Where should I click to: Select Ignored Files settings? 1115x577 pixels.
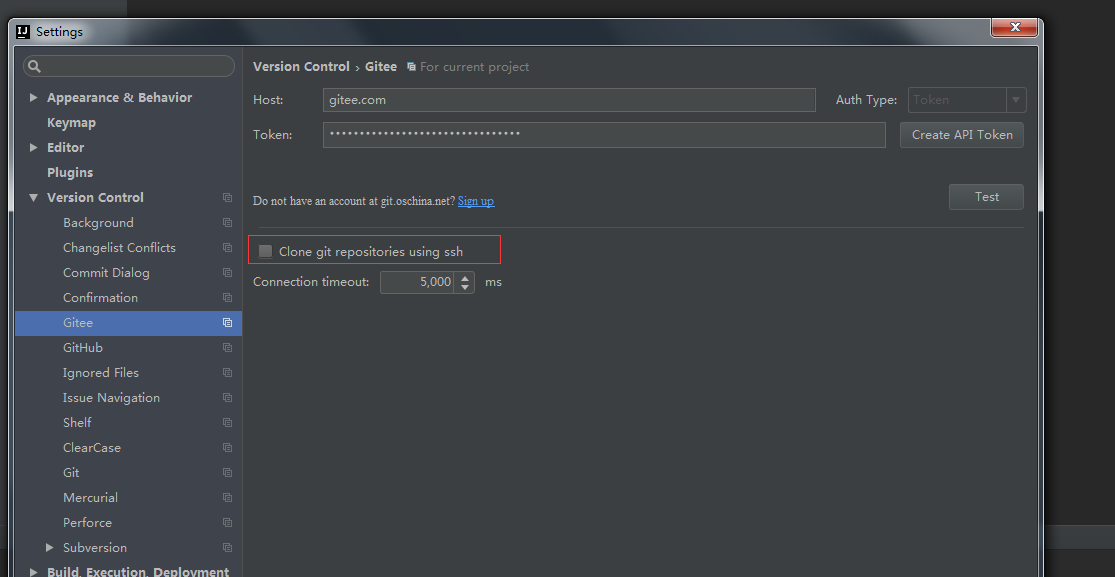[x=100, y=373]
